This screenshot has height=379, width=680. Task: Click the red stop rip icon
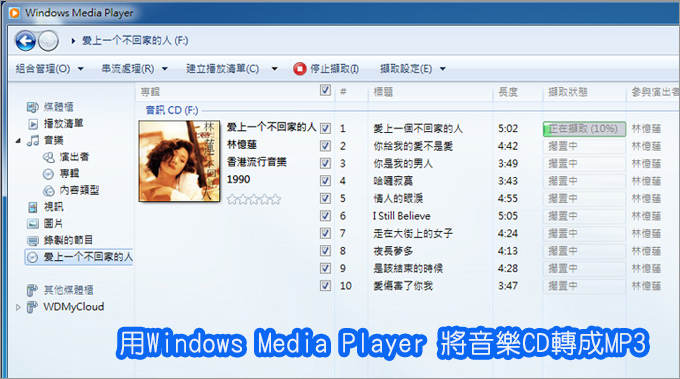coord(299,69)
